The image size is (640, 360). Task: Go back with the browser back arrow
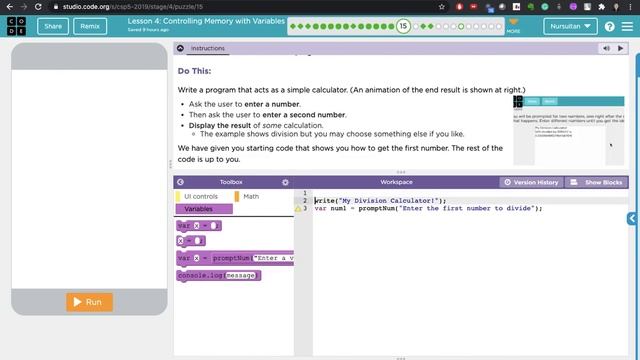[x=9, y=7]
